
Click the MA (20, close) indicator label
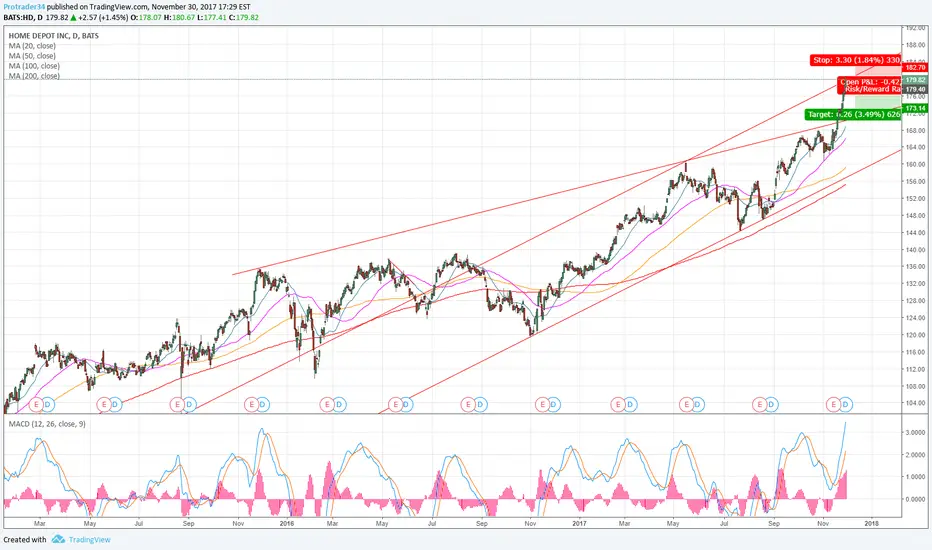click(x=32, y=46)
